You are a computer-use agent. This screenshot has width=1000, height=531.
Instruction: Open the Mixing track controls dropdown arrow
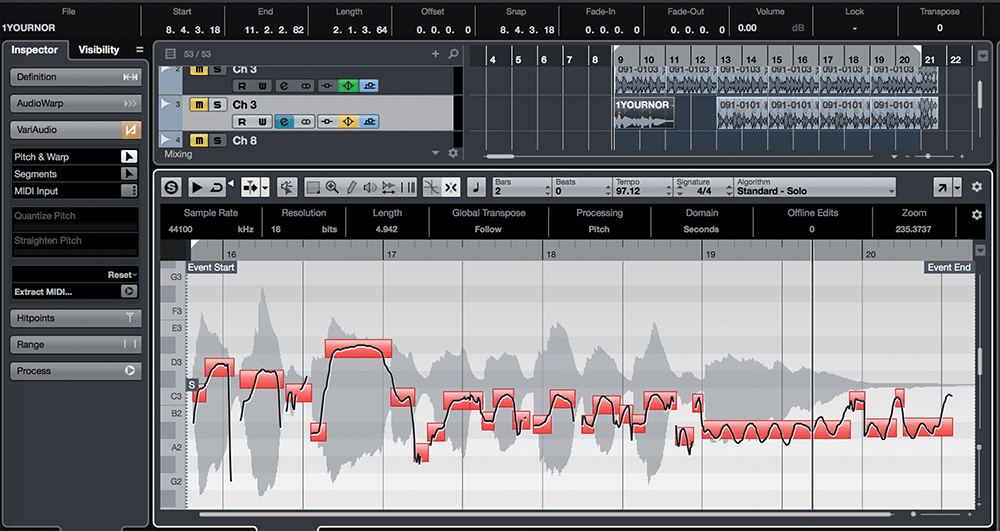436,153
